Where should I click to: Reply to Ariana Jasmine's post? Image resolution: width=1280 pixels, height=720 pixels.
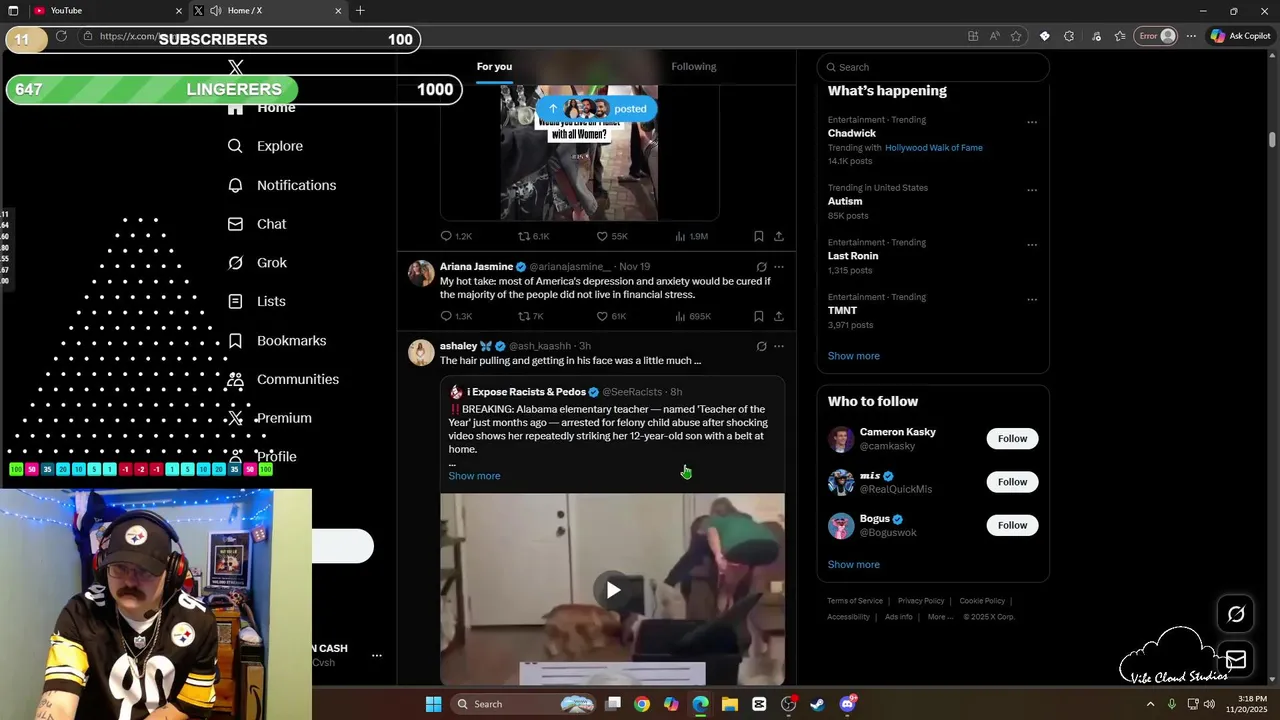click(456, 316)
